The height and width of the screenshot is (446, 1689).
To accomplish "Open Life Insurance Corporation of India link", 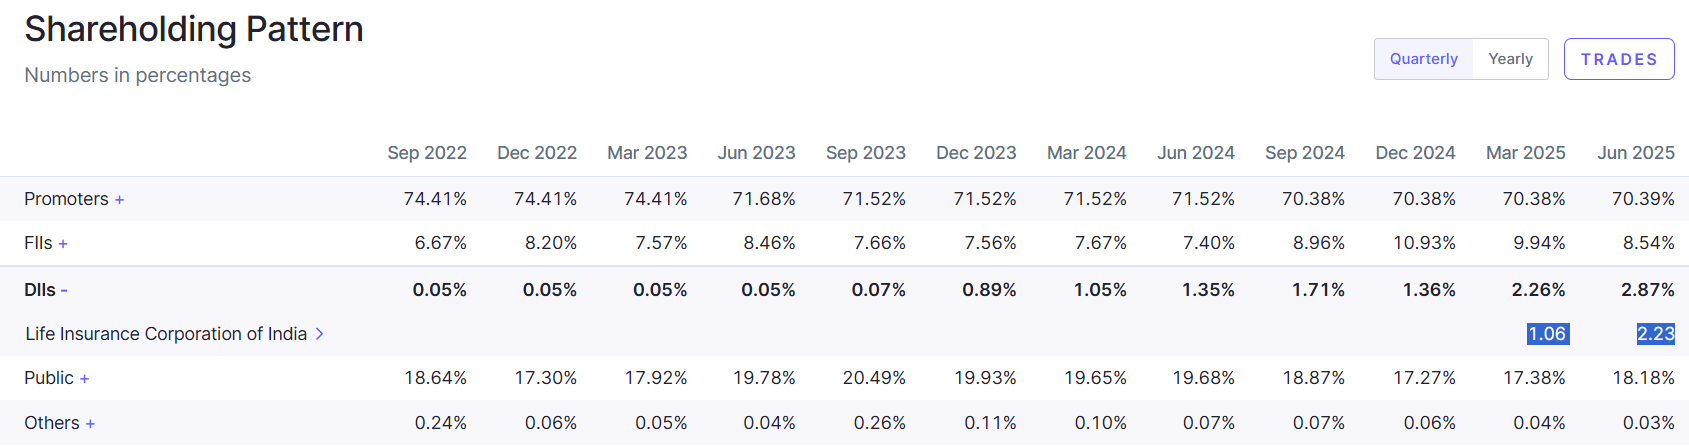I will tap(166, 334).
